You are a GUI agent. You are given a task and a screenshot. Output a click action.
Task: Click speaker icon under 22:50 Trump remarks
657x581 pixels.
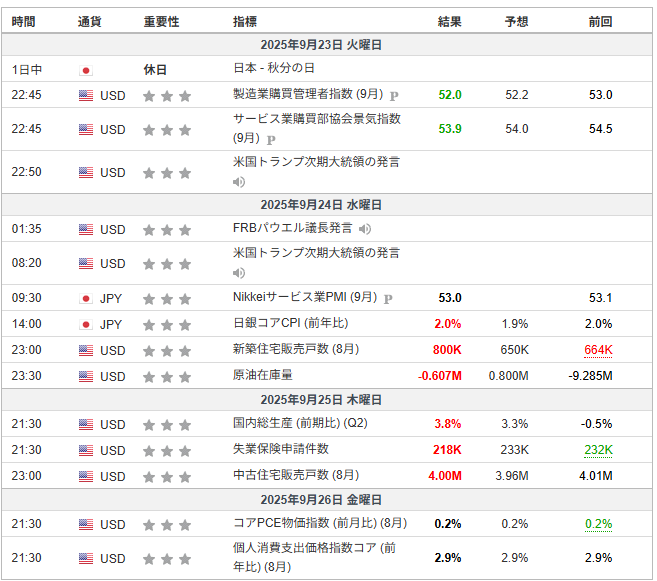[x=239, y=182]
